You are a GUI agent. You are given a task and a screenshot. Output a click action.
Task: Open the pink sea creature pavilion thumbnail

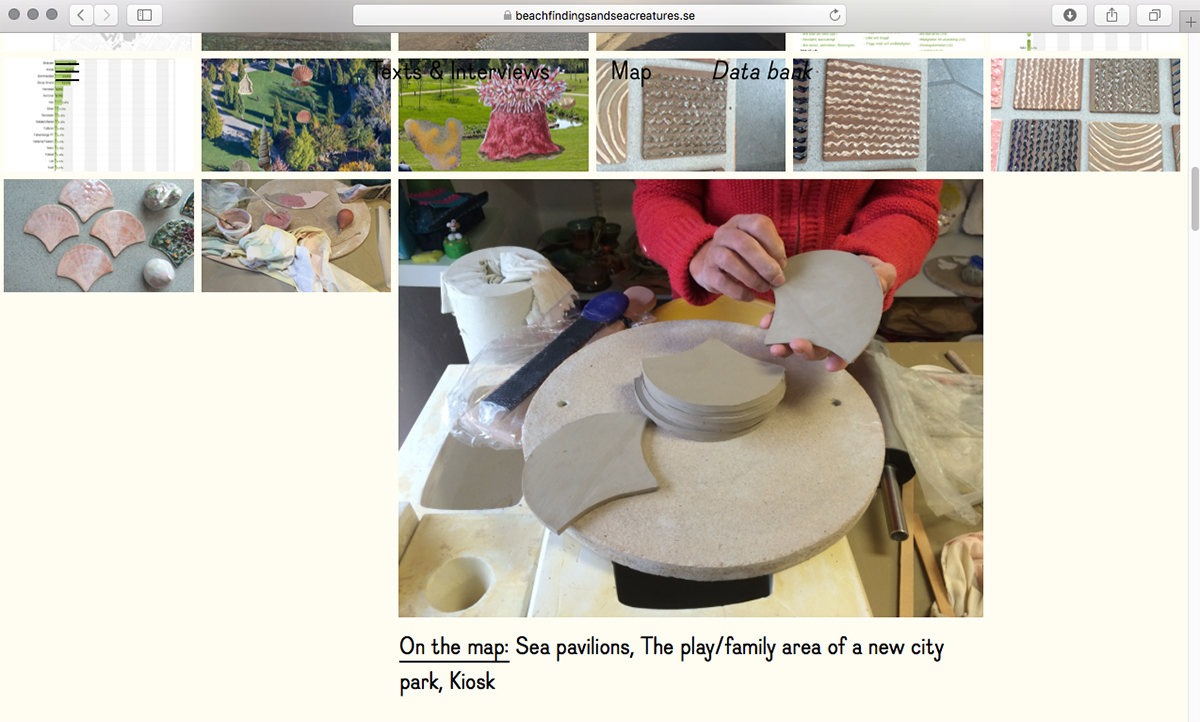(493, 115)
